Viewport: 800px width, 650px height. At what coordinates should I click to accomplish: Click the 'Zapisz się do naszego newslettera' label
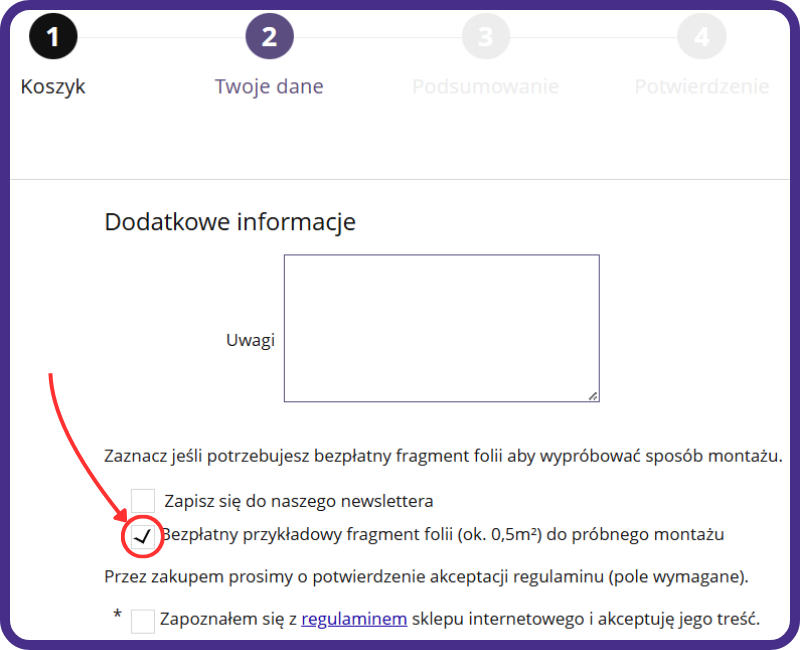pos(298,500)
